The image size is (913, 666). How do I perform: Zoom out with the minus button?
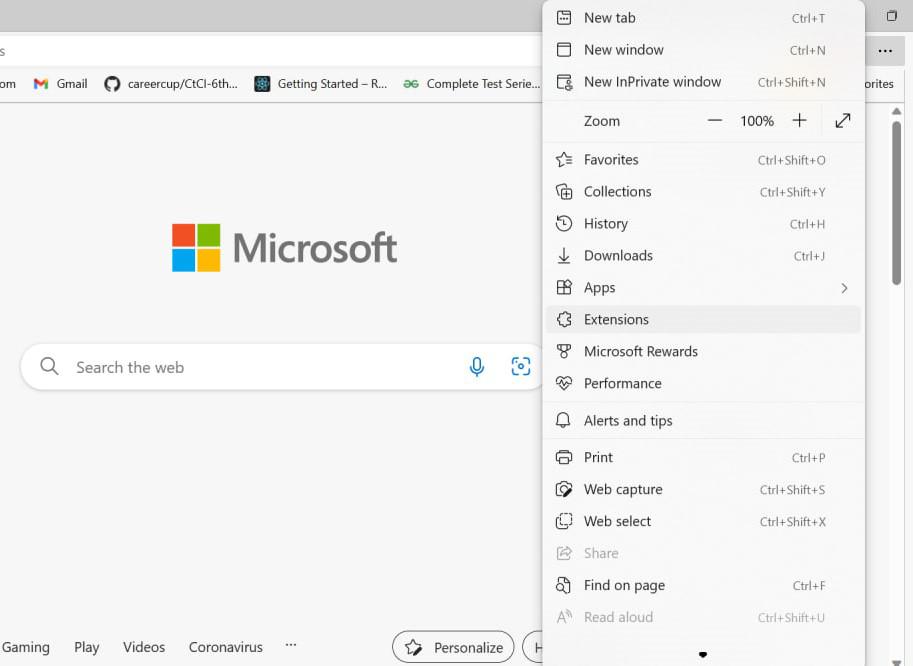(714, 121)
